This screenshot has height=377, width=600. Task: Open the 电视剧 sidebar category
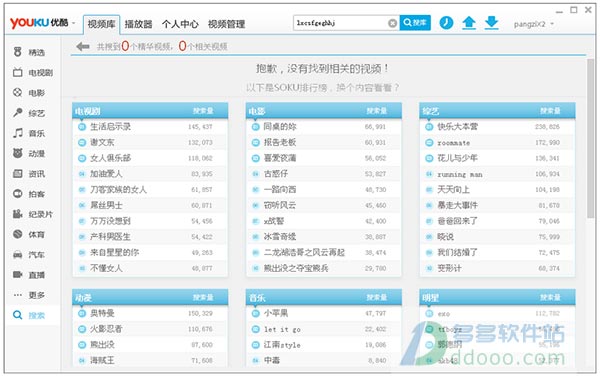click(x=33, y=72)
